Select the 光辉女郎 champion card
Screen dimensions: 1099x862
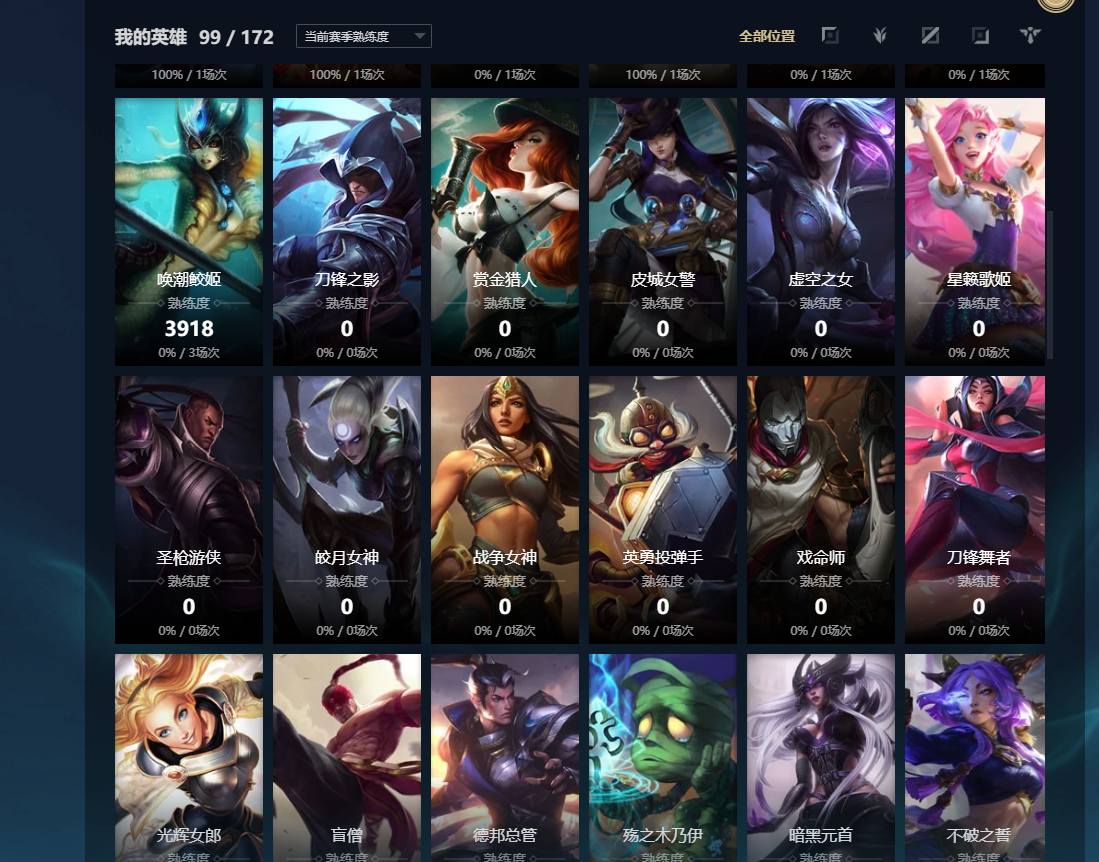point(189,758)
